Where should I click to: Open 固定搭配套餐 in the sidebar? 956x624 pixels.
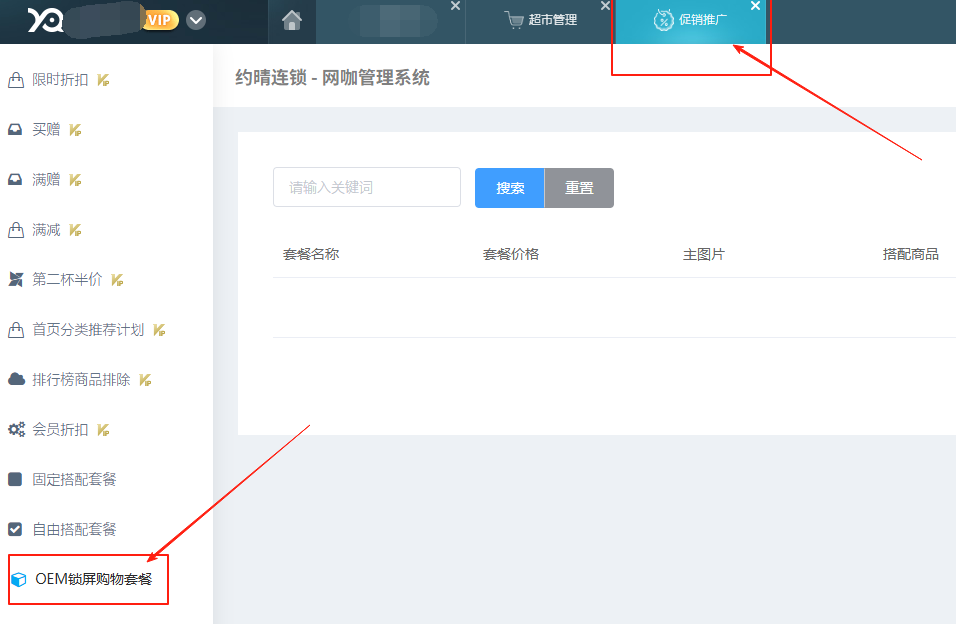[74, 479]
